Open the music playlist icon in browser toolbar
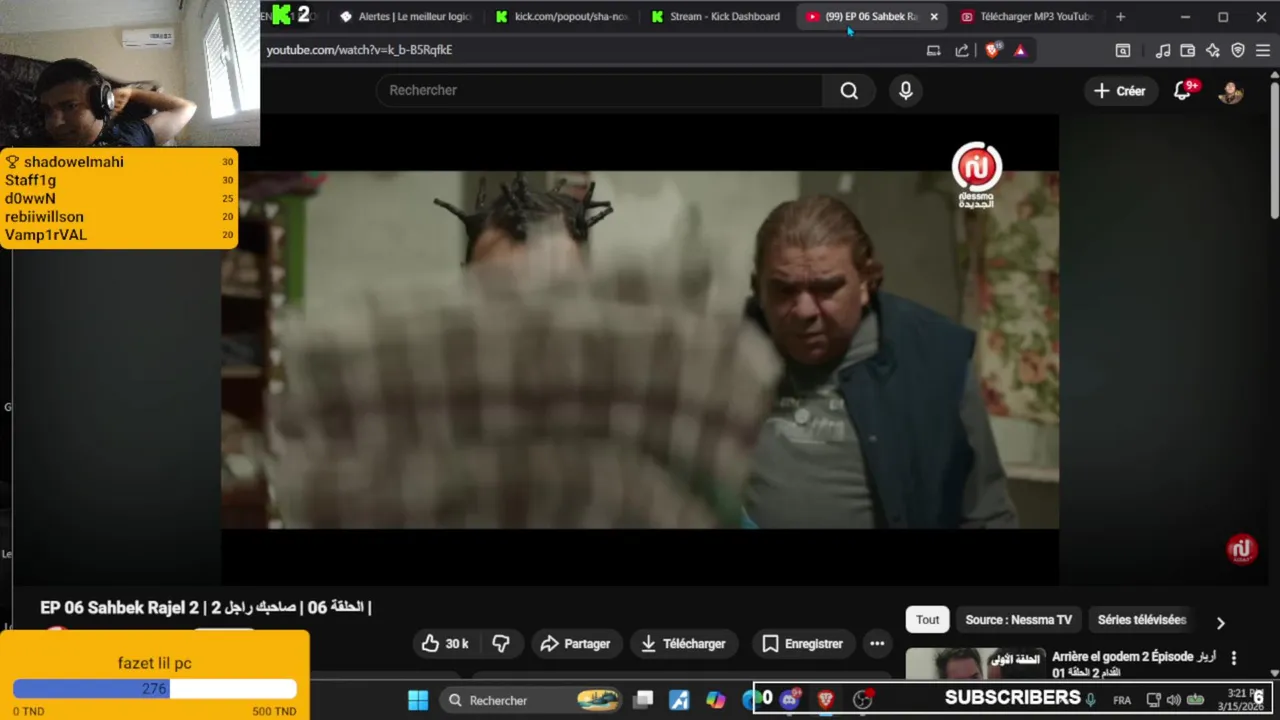Image resolution: width=1280 pixels, height=720 pixels. click(x=1163, y=50)
